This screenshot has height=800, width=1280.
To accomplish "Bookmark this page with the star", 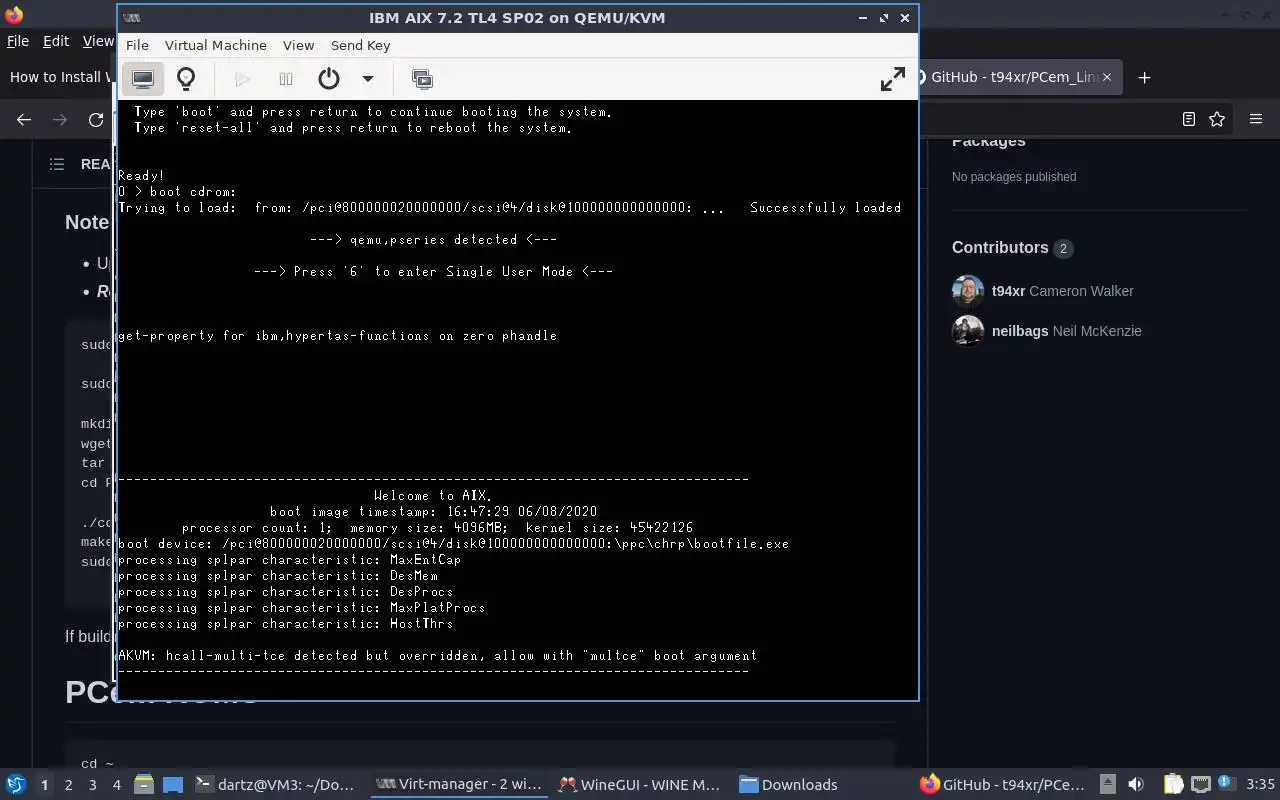I will [x=1216, y=119].
